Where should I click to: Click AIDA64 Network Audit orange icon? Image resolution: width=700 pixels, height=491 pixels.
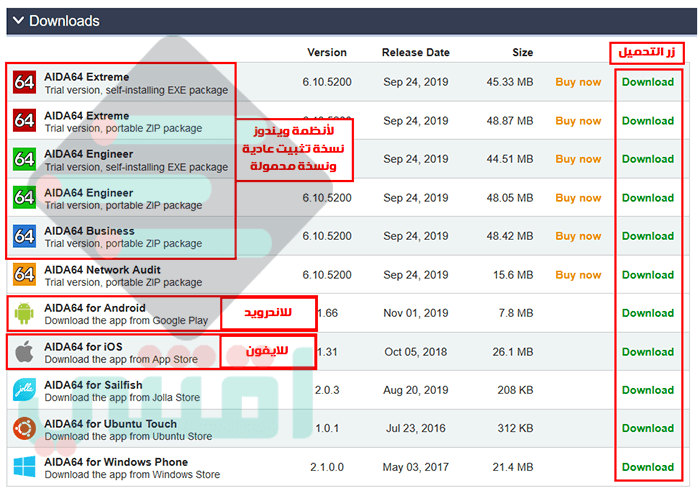24,275
